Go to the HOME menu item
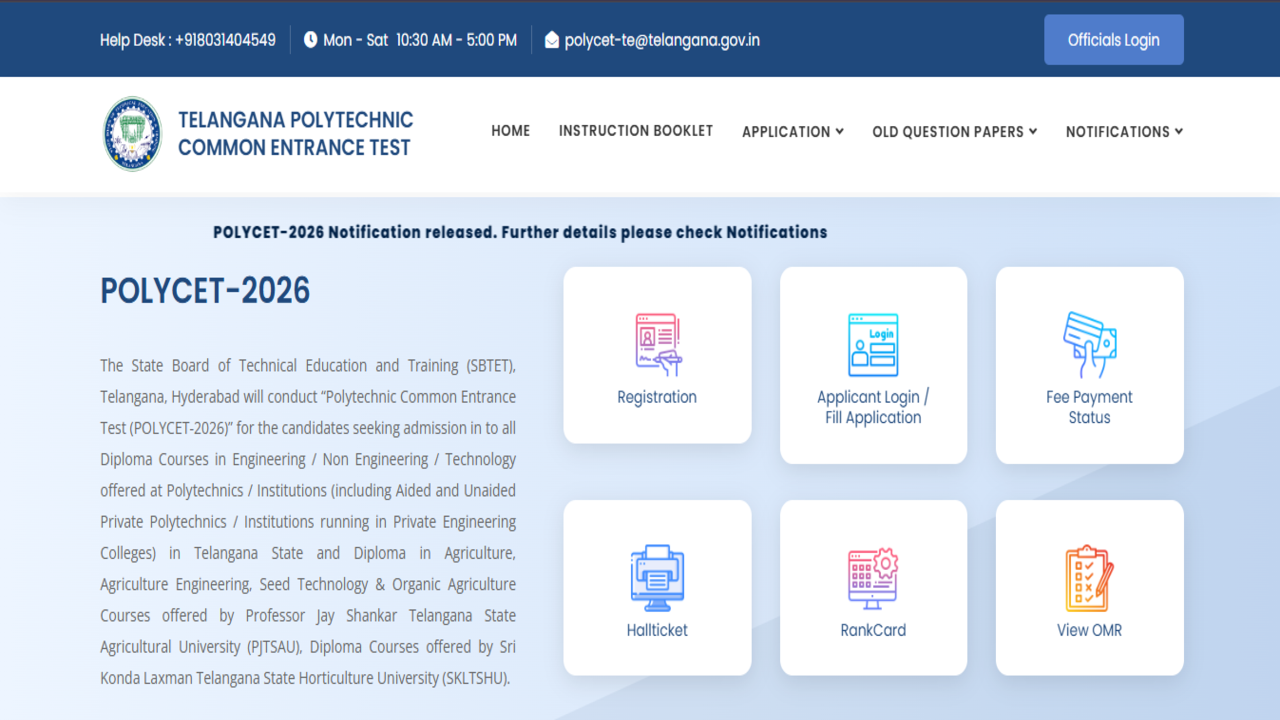Screen dimensions: 1280x720 click(510, 131)
